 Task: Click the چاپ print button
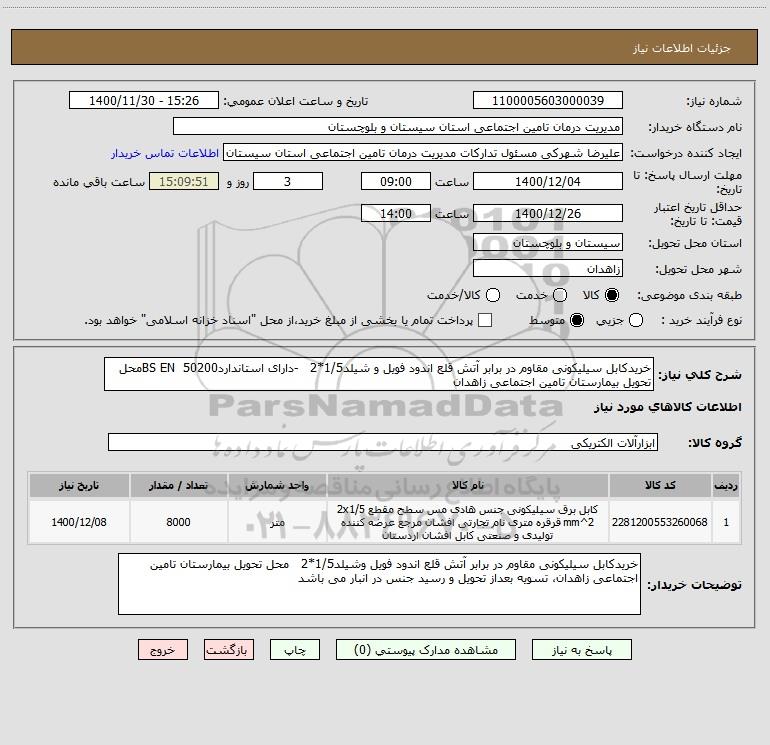(295, 650)
